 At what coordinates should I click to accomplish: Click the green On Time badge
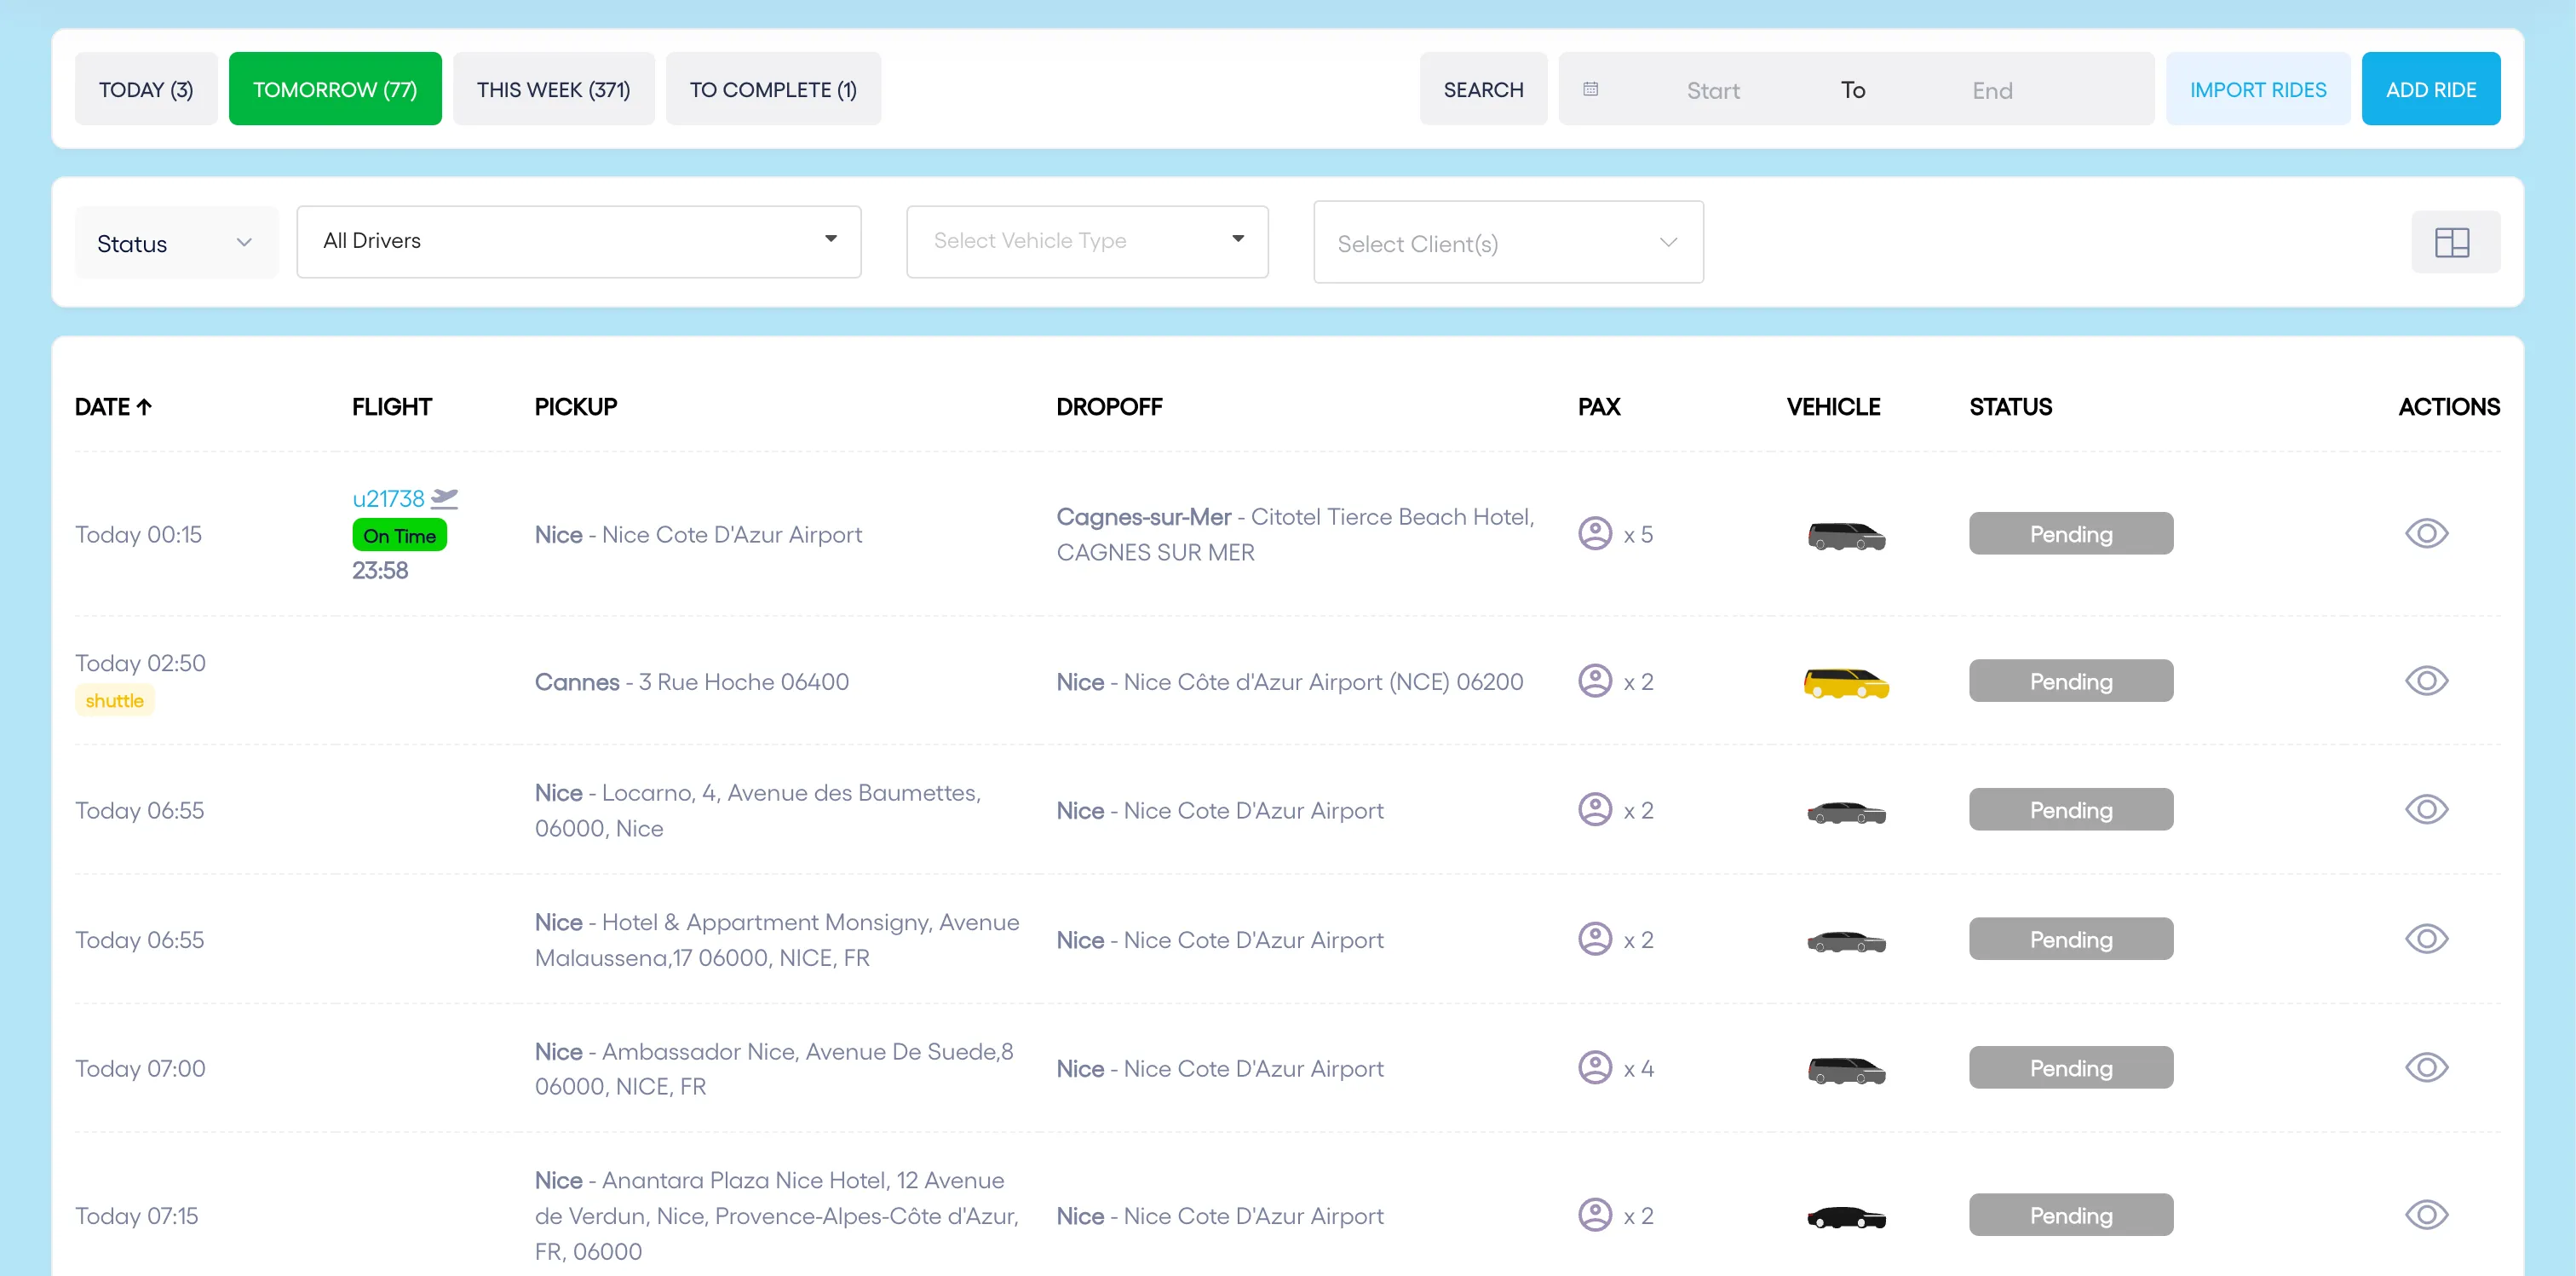(x=399, y=535)
